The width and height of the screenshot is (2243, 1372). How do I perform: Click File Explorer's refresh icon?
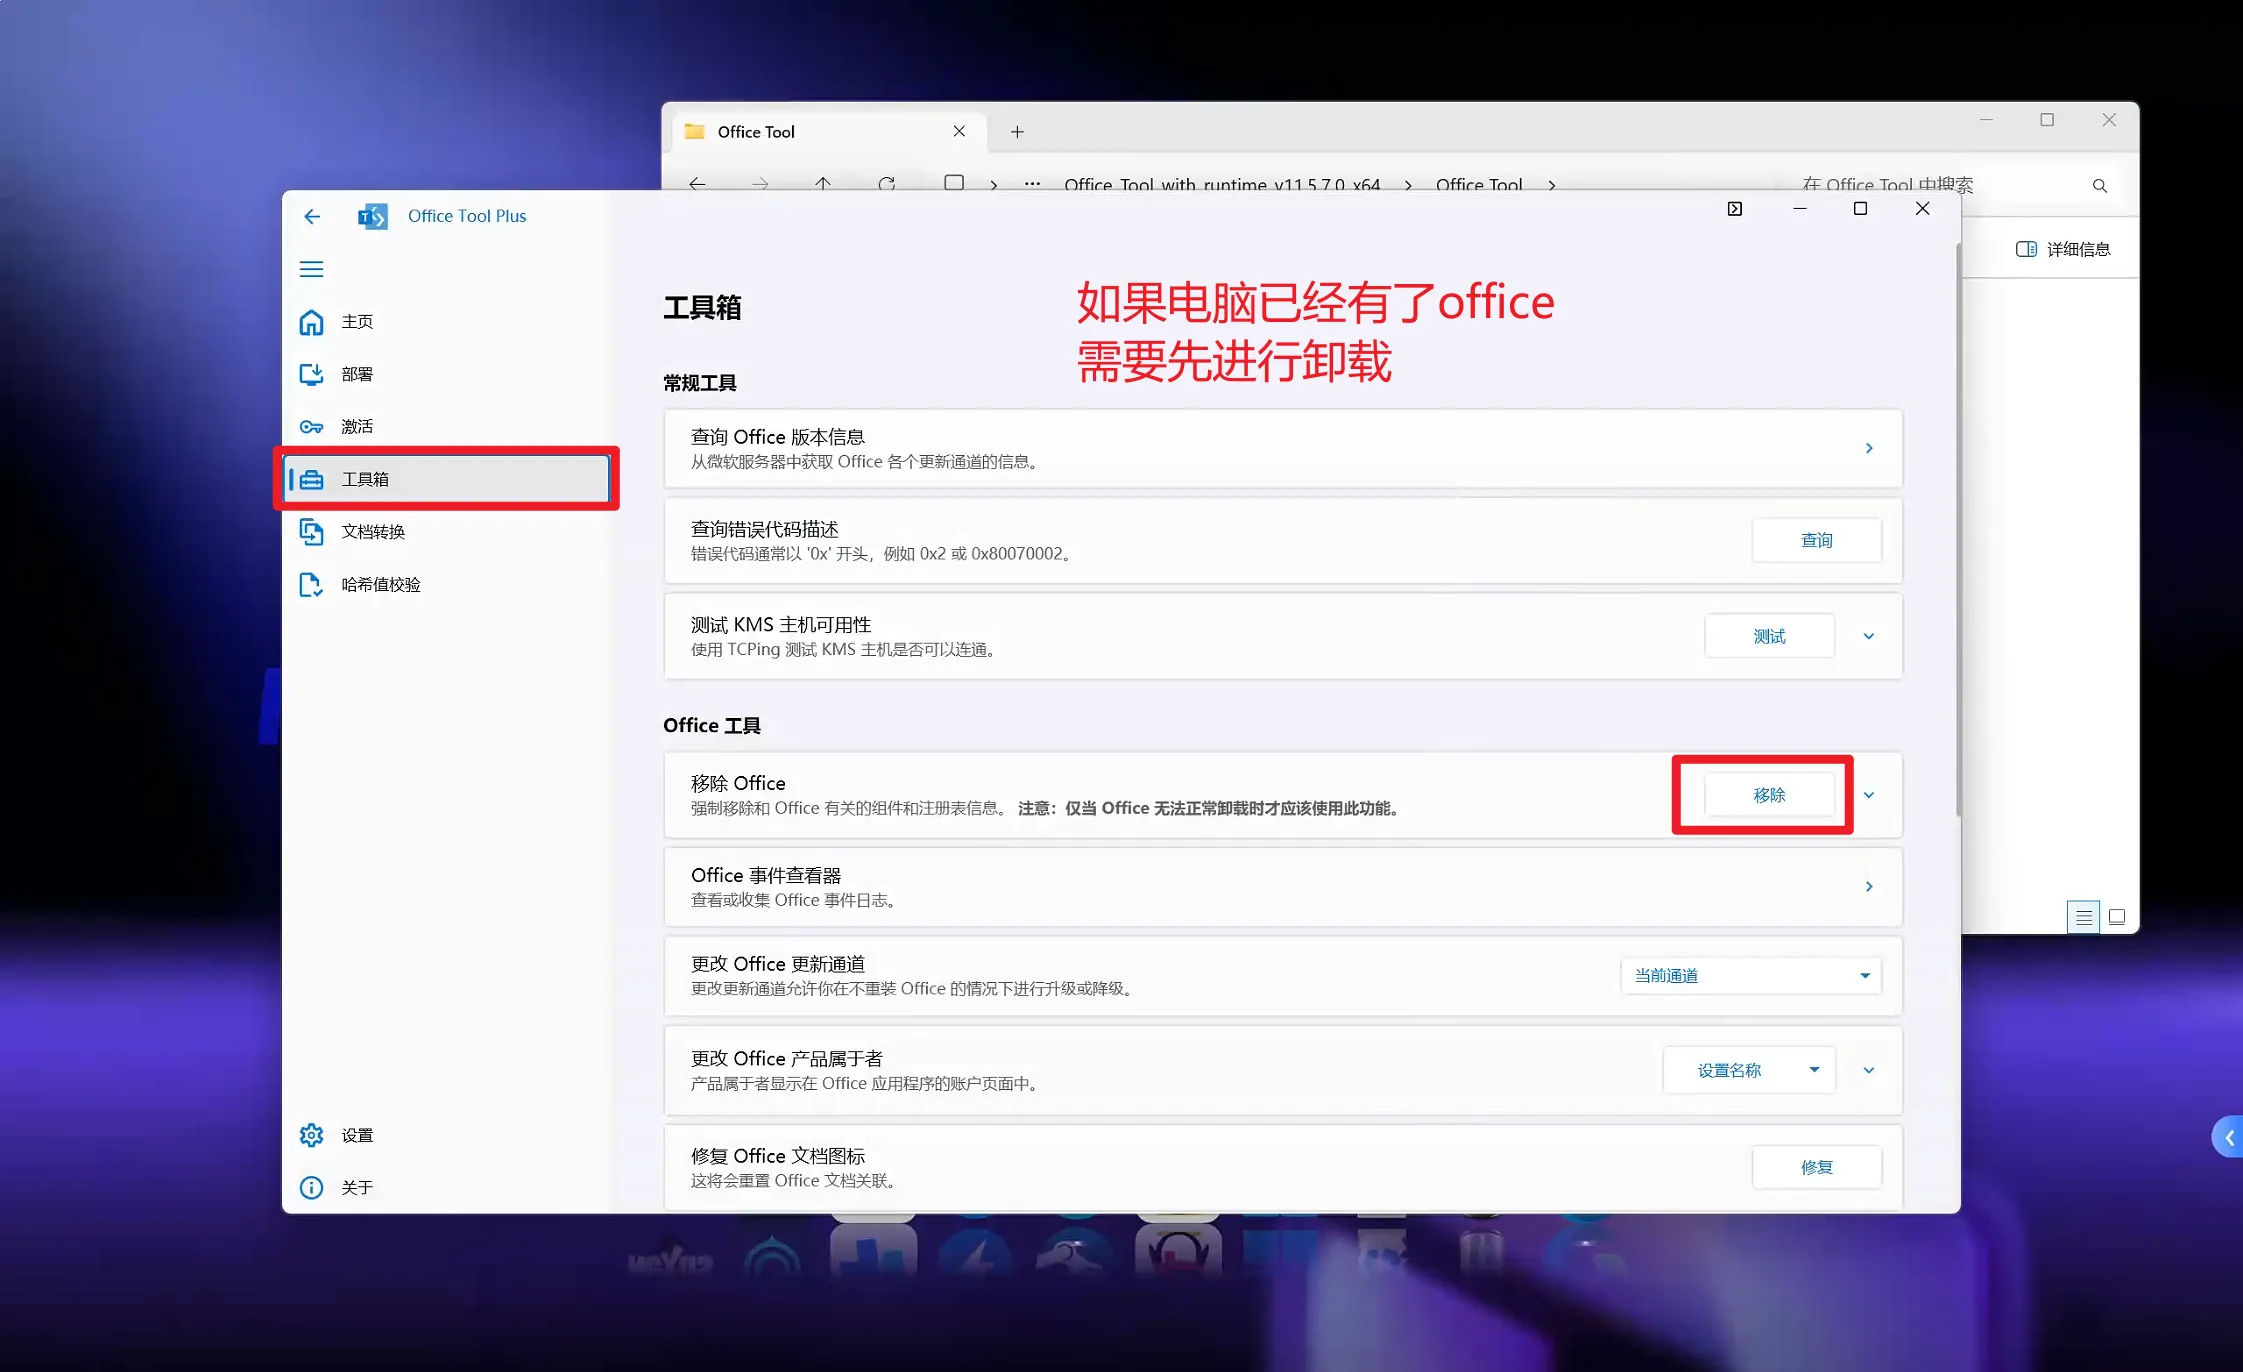(886, 184)
